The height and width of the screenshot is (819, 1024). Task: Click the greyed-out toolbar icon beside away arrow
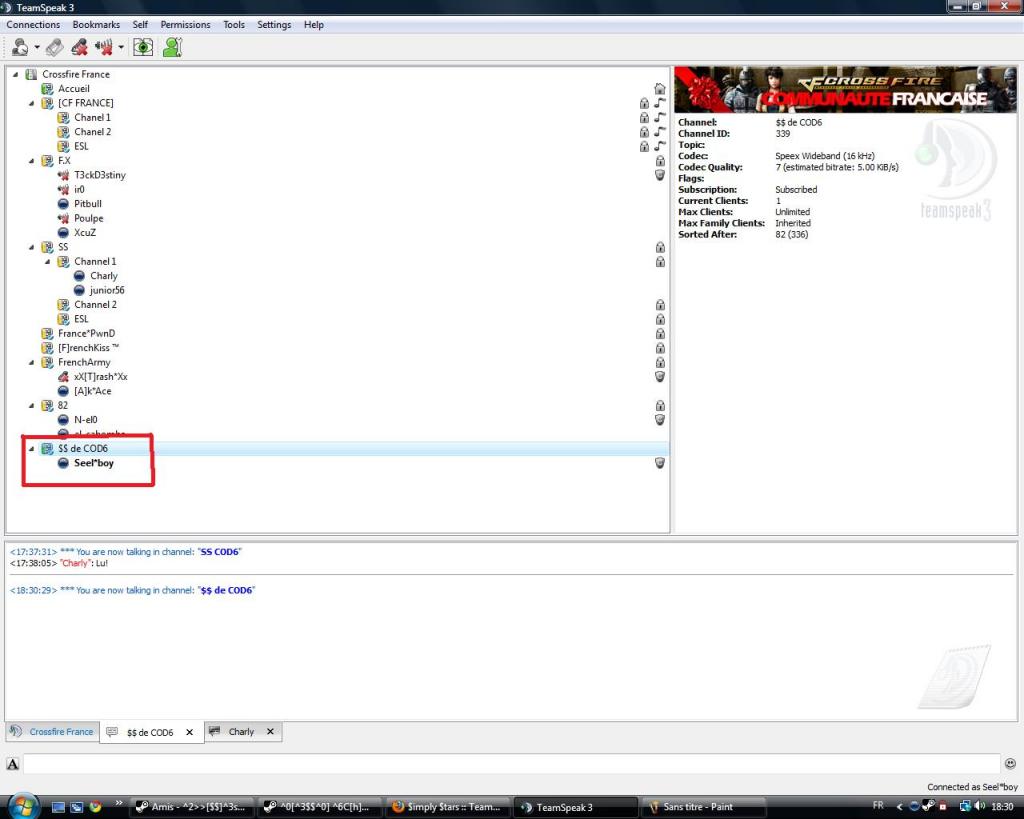pyautogui.click(x=55, y=47)
